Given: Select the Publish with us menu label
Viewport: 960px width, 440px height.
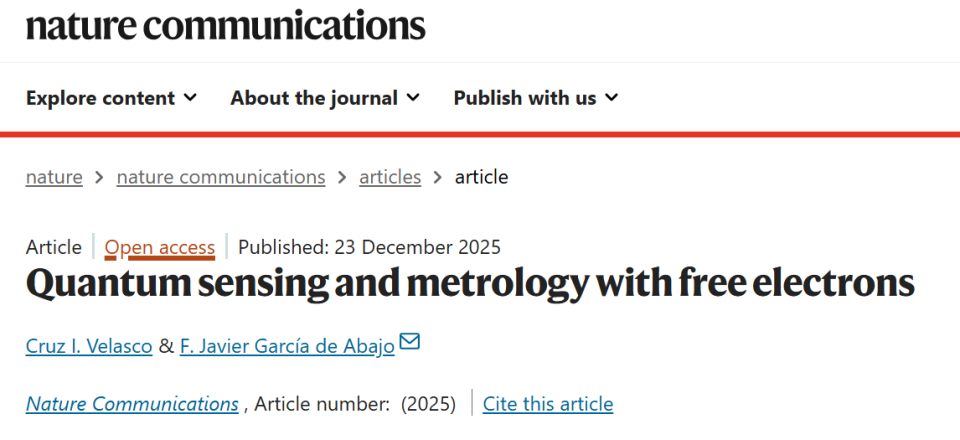Looking at the screenshot, I should click(525, 98).
